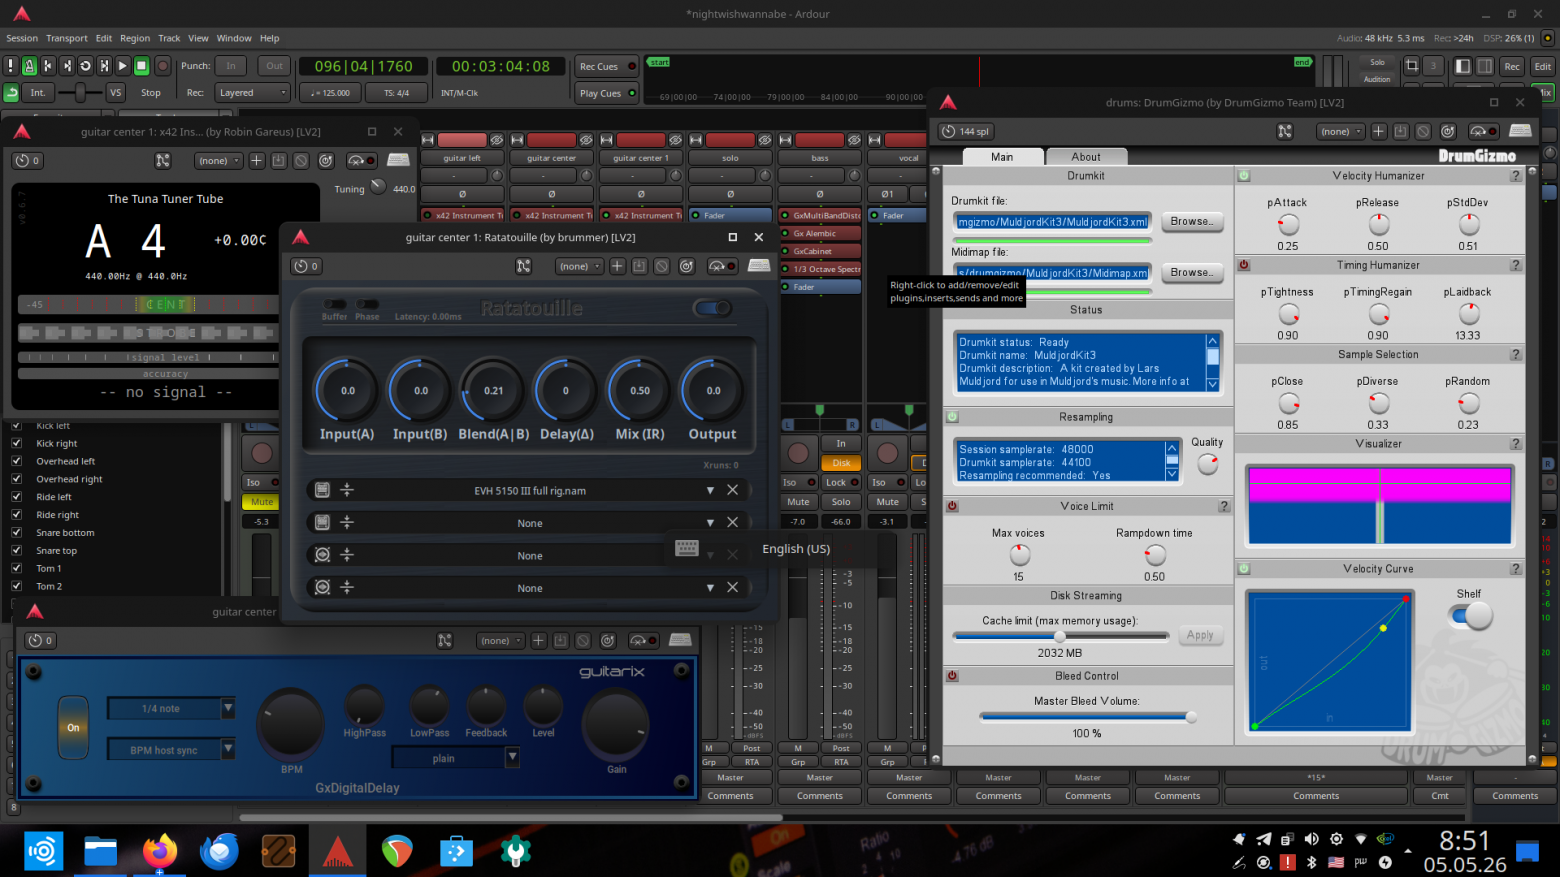Uncheck the Overhead left checkbox

16,461
